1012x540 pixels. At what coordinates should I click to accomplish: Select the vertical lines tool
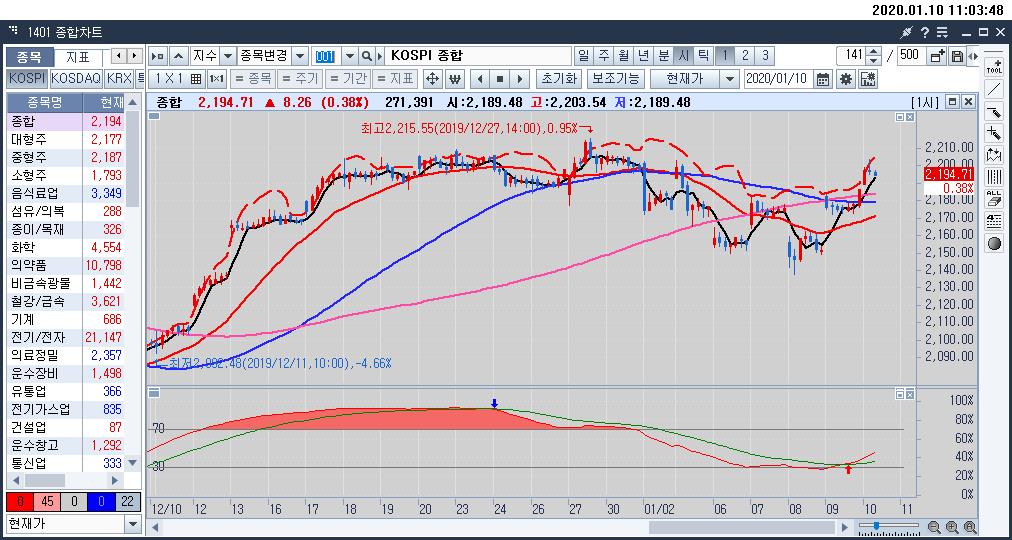click(x=994, y=177)
